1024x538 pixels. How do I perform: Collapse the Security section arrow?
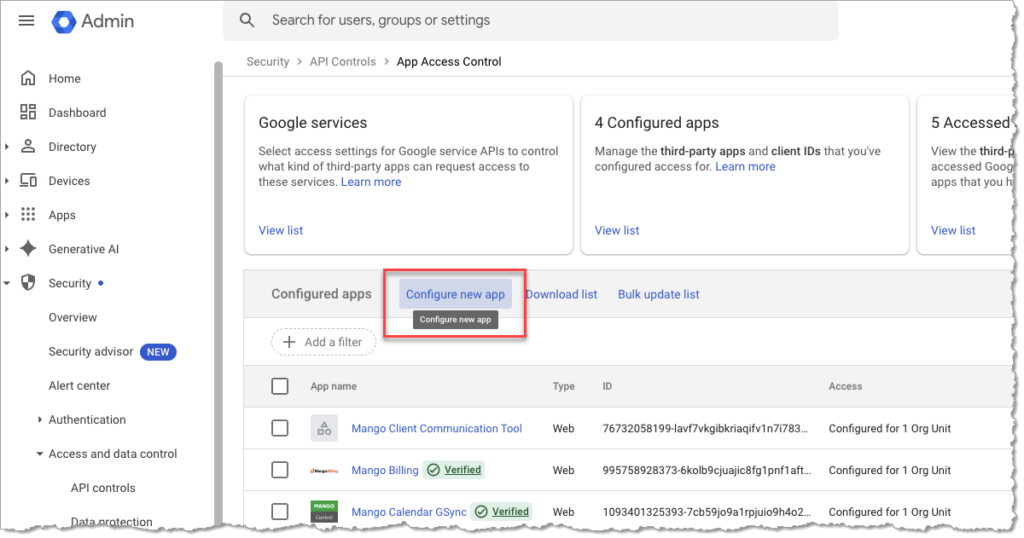pos(7,283)
